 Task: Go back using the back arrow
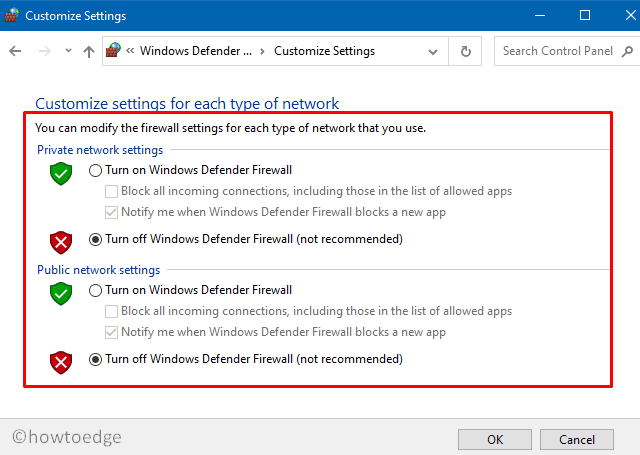(15, 51)
